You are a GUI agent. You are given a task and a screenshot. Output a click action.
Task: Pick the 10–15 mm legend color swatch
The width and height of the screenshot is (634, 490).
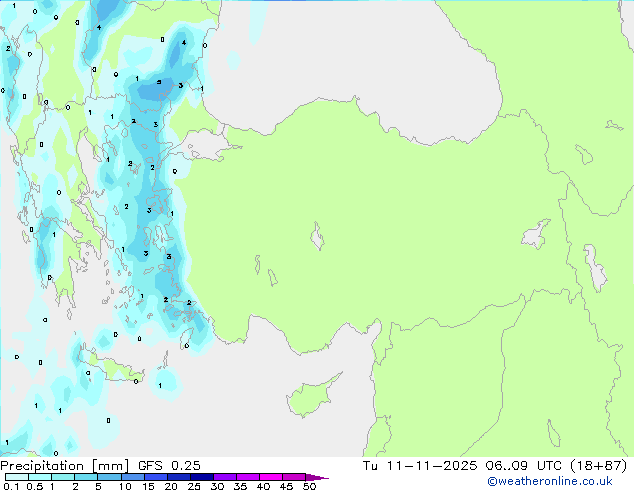pos(133,477)
